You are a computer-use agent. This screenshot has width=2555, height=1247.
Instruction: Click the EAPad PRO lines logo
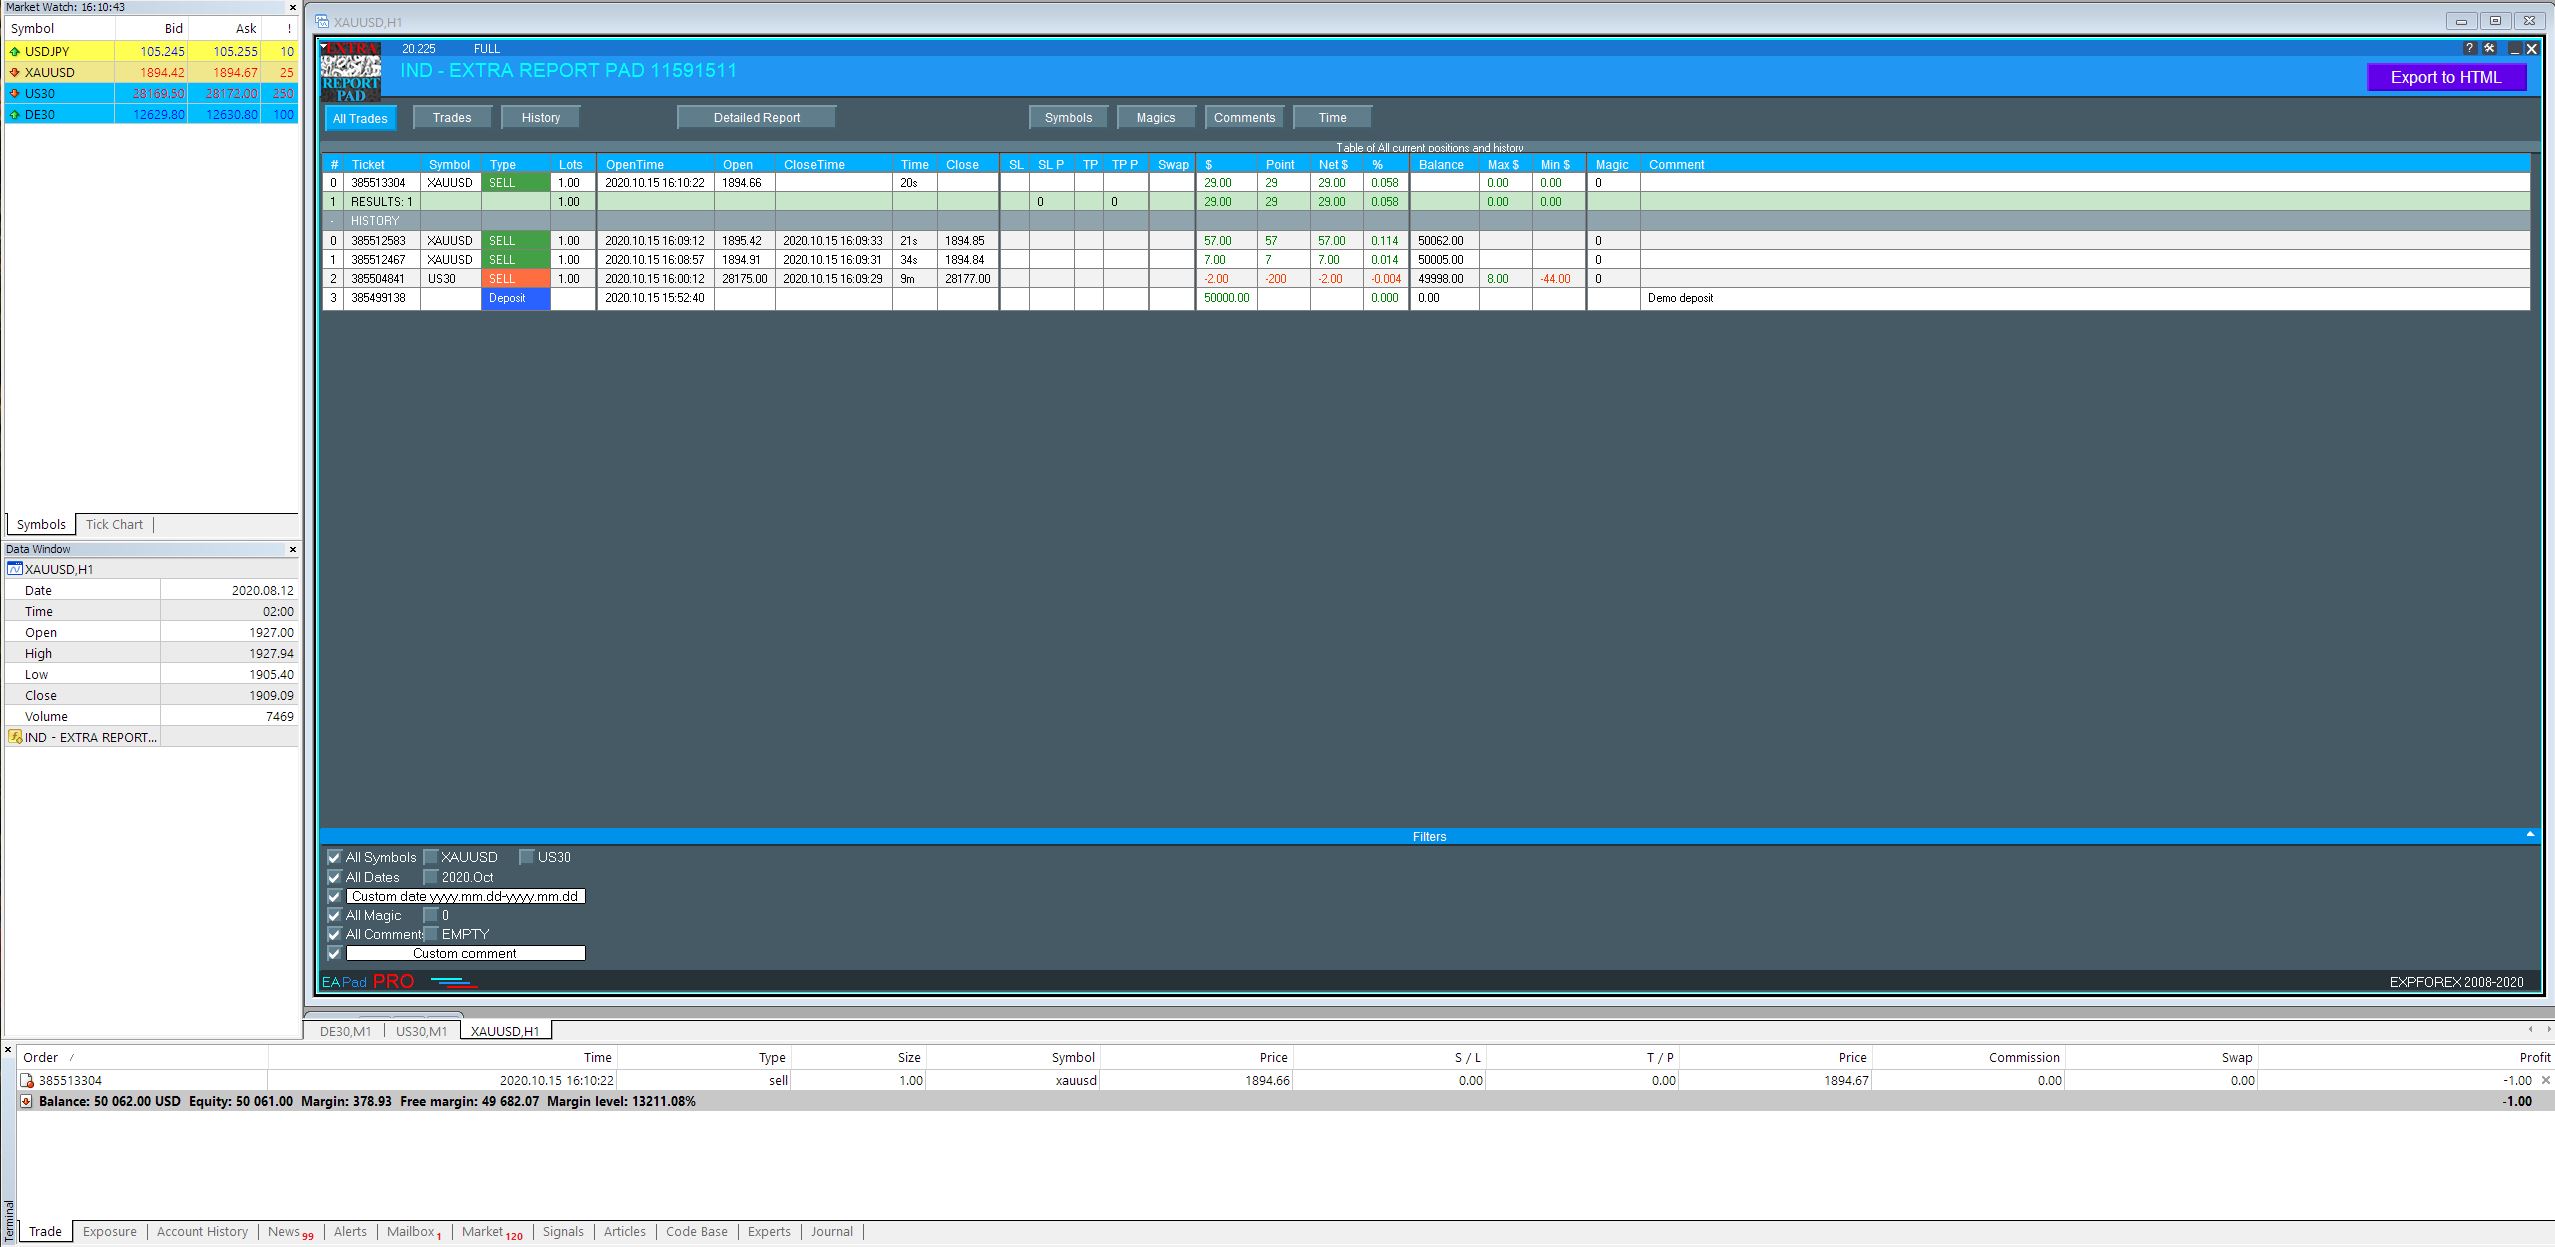click(x=454, y=982)
